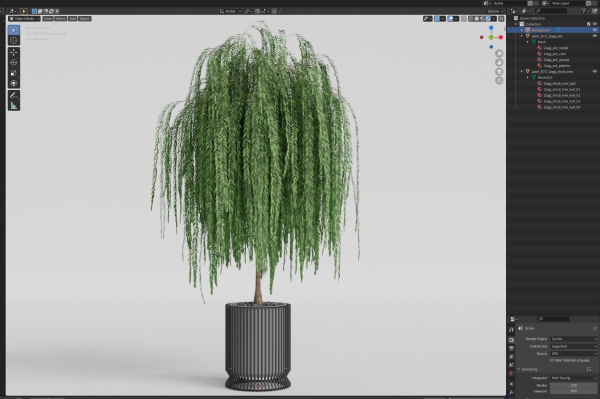Open the Modifier properties tab
The width and height of the screenshot is (600, 399).
(512, 392)
